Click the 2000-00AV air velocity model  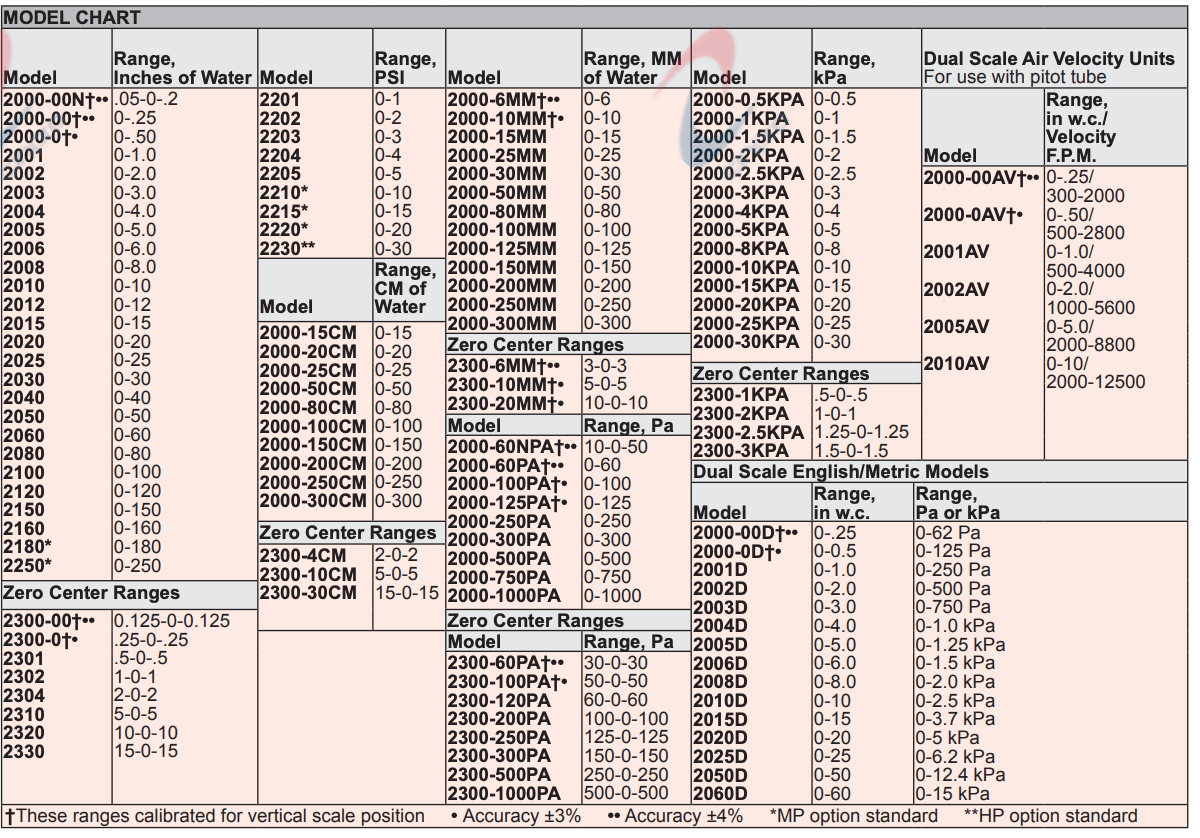pos(981,179)
